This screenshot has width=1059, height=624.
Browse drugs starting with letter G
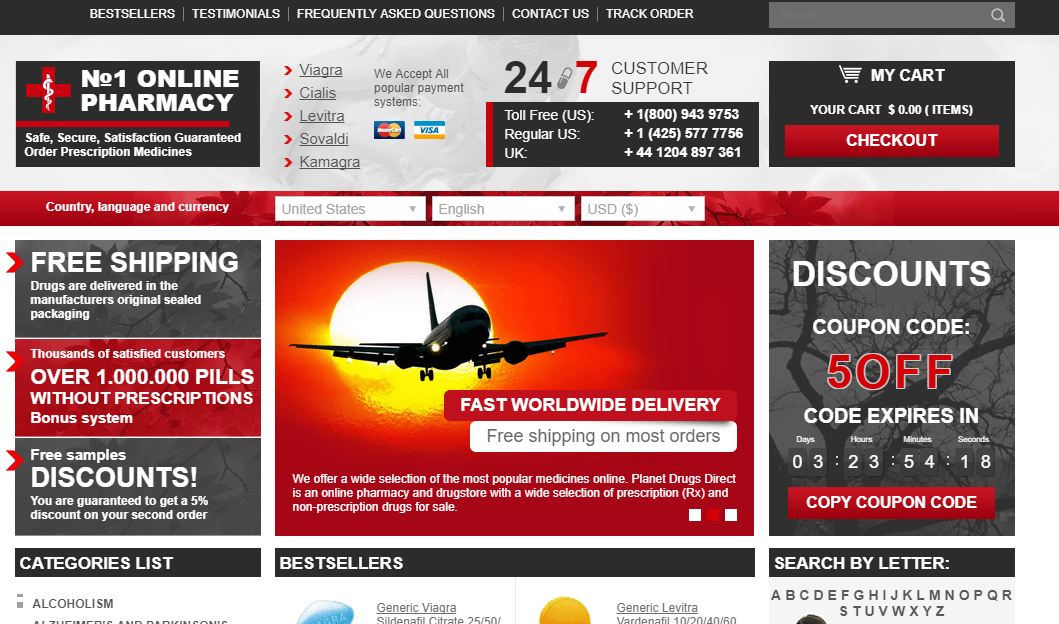[858, 596]
